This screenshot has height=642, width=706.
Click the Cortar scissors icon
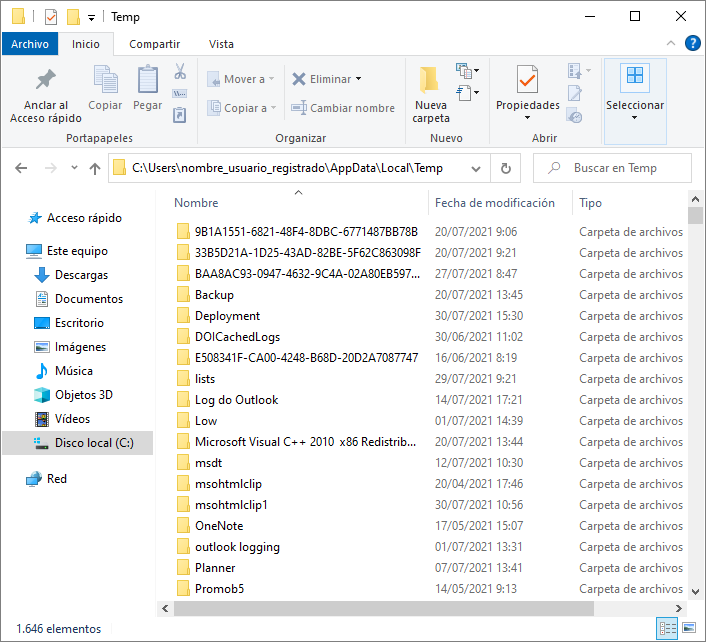click(x=180, y=71)
